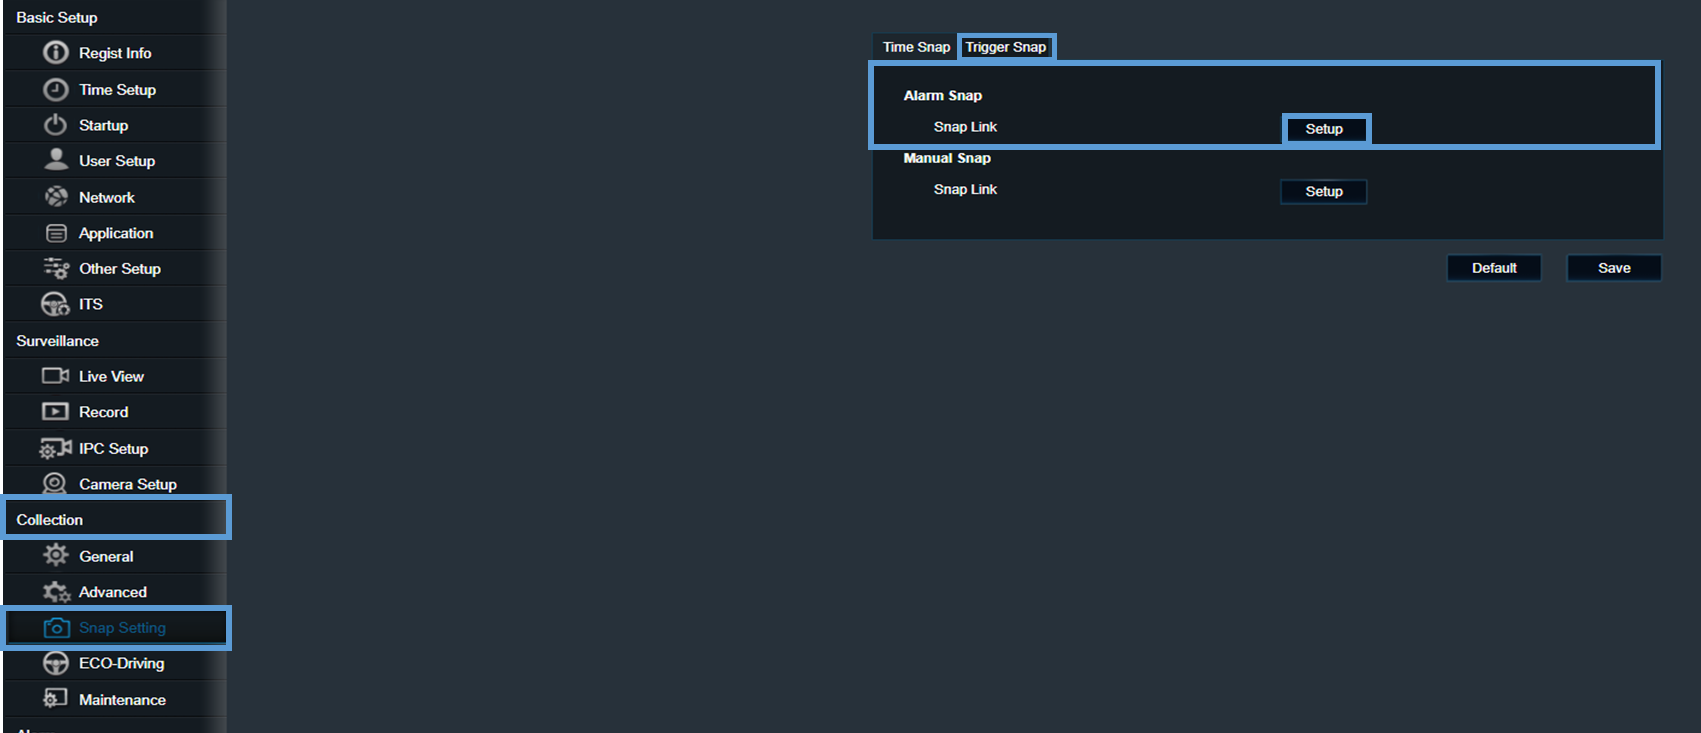Click the Network globe icon
Screen dimensions: 1701x733
pos(56,197)
